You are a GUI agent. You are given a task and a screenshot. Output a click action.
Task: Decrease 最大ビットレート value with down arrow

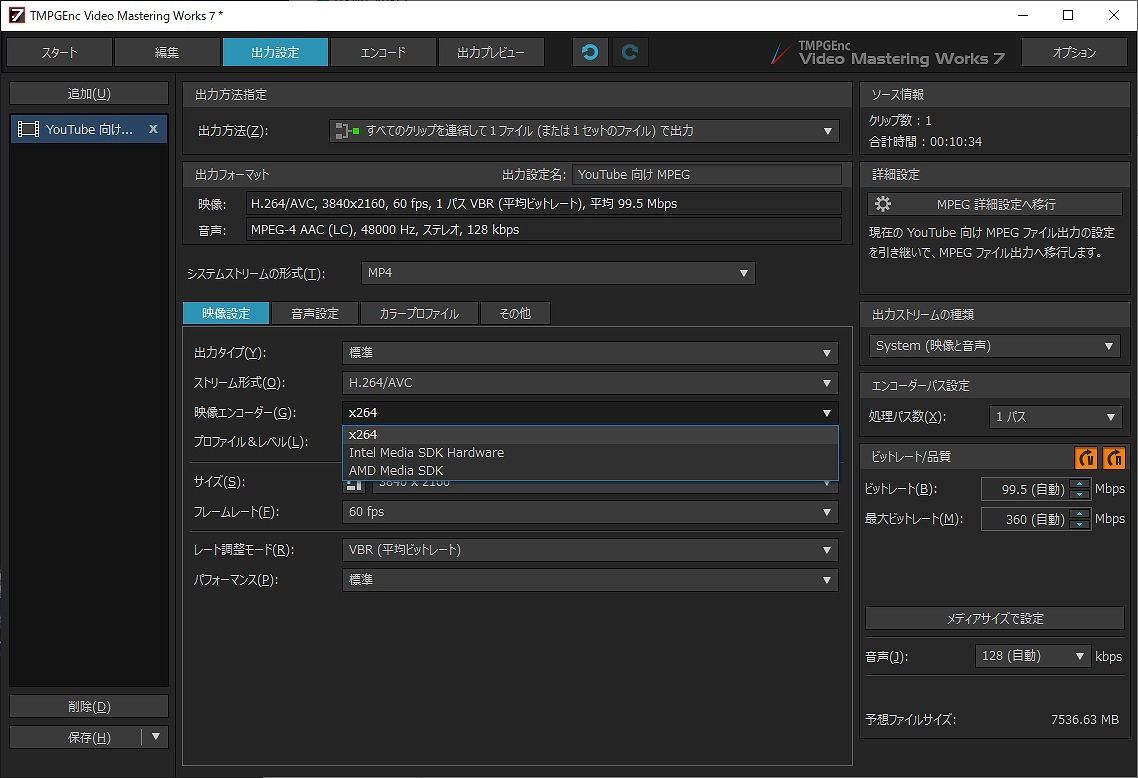1080,524
